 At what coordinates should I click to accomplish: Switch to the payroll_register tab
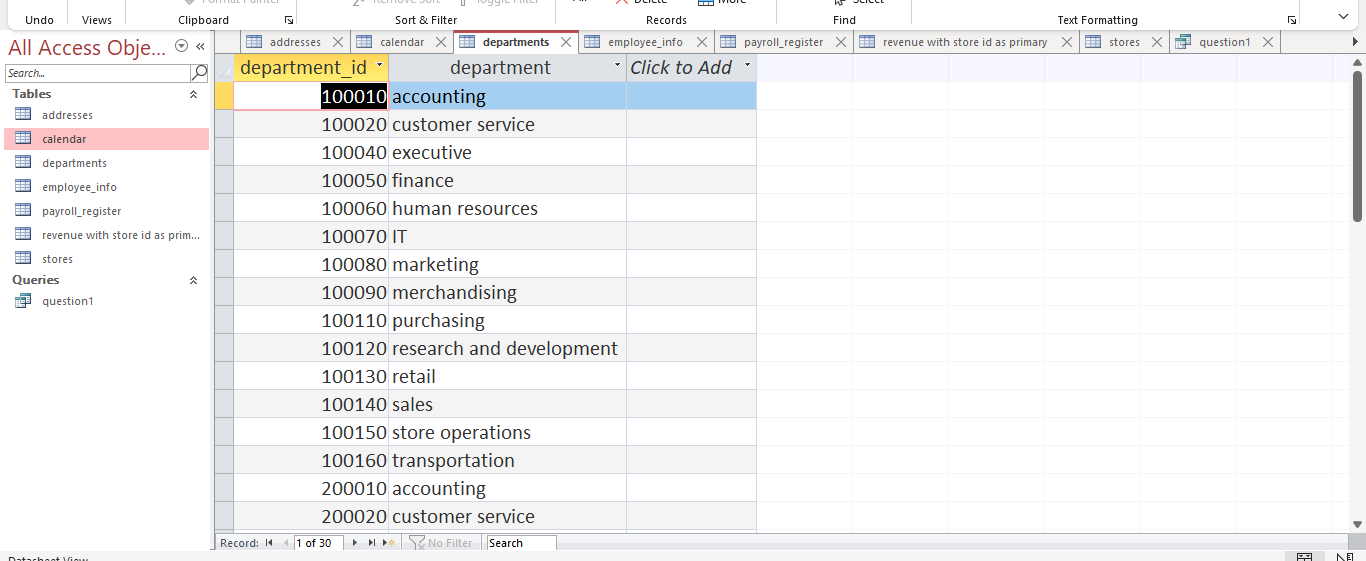click(x=783, y=42)
